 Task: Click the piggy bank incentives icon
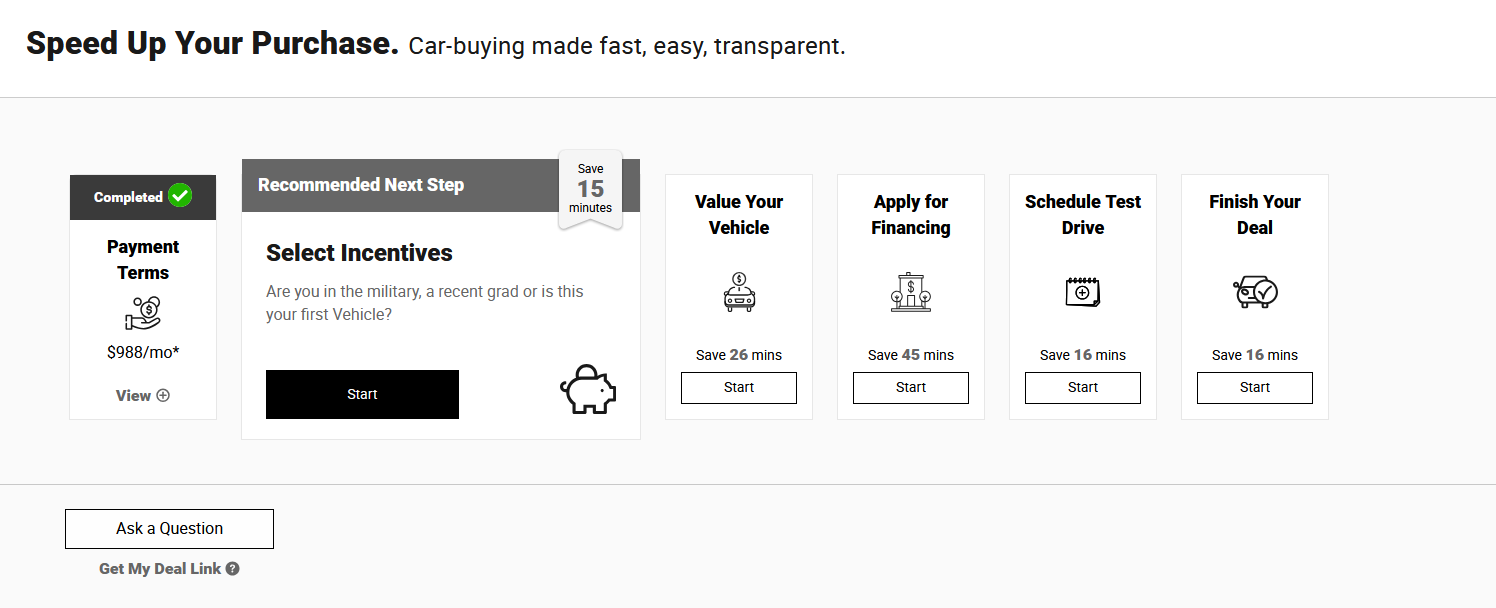click(588, 389)
